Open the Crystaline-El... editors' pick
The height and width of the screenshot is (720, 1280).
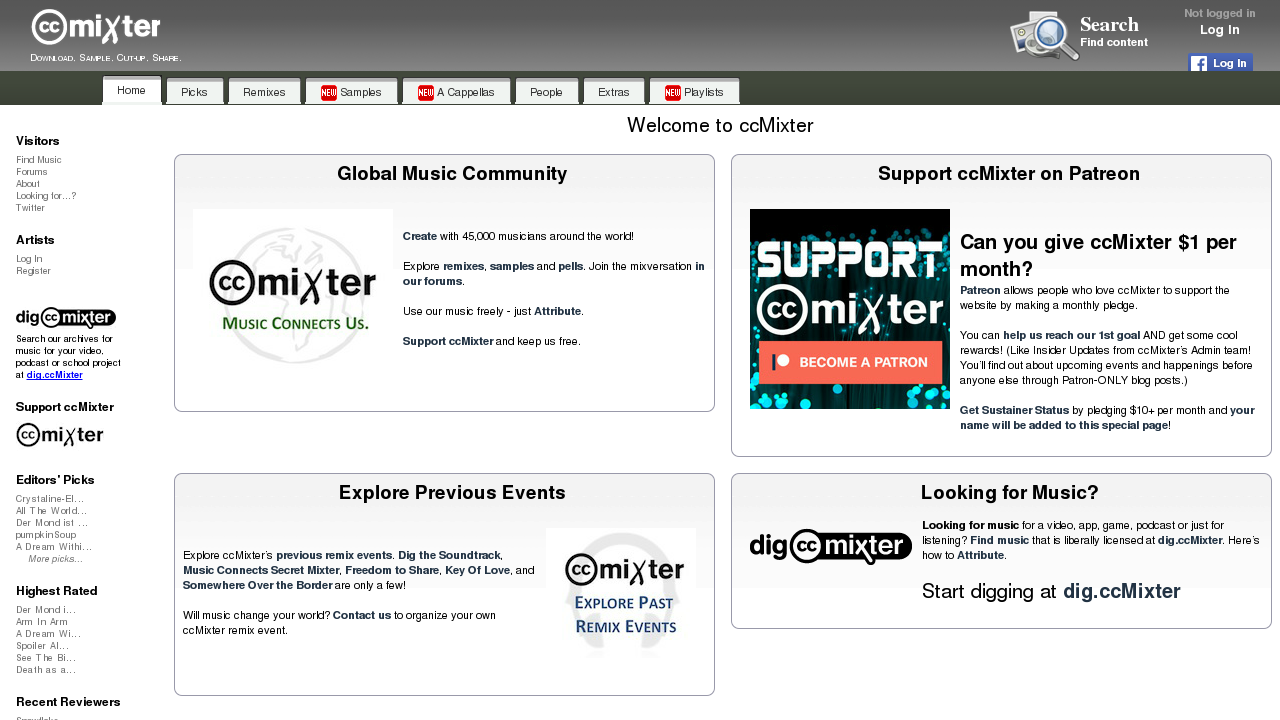point(50,499)
